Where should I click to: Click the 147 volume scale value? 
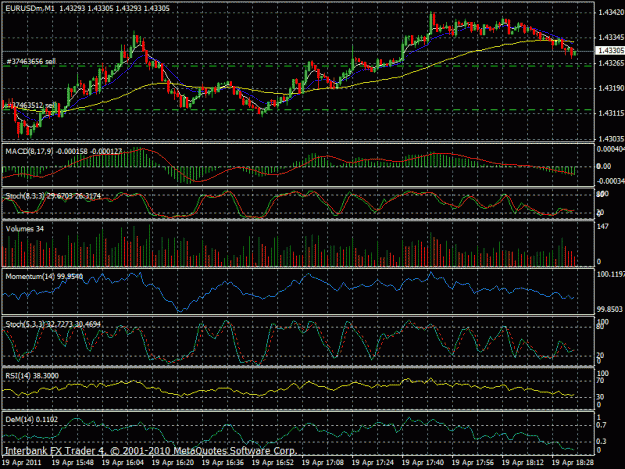coord(603,226)
